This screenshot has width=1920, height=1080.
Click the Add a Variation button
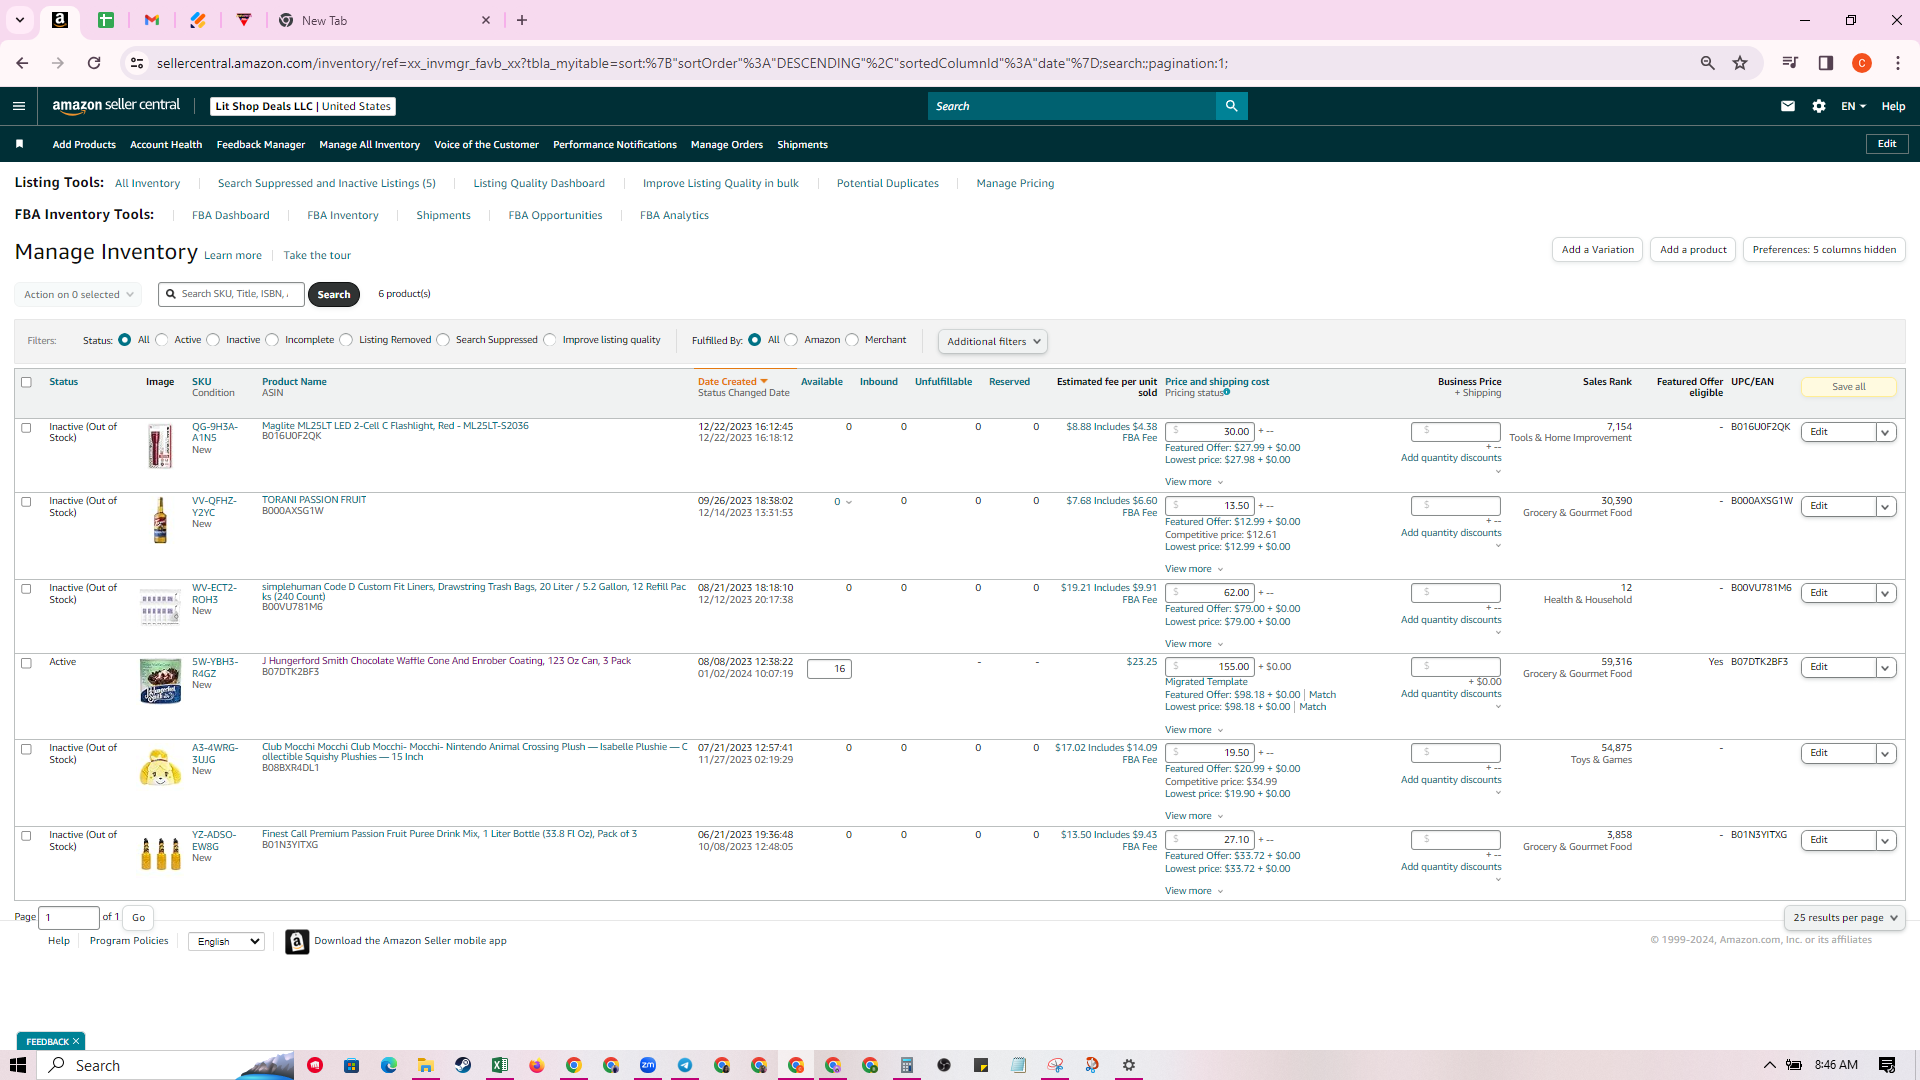[1597, 250]
